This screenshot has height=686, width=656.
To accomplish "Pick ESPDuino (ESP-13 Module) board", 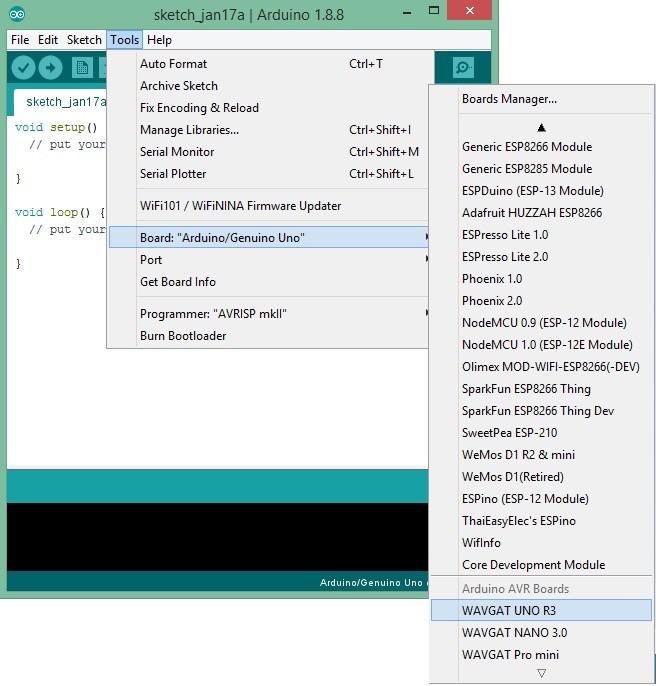I will [541, 191].
